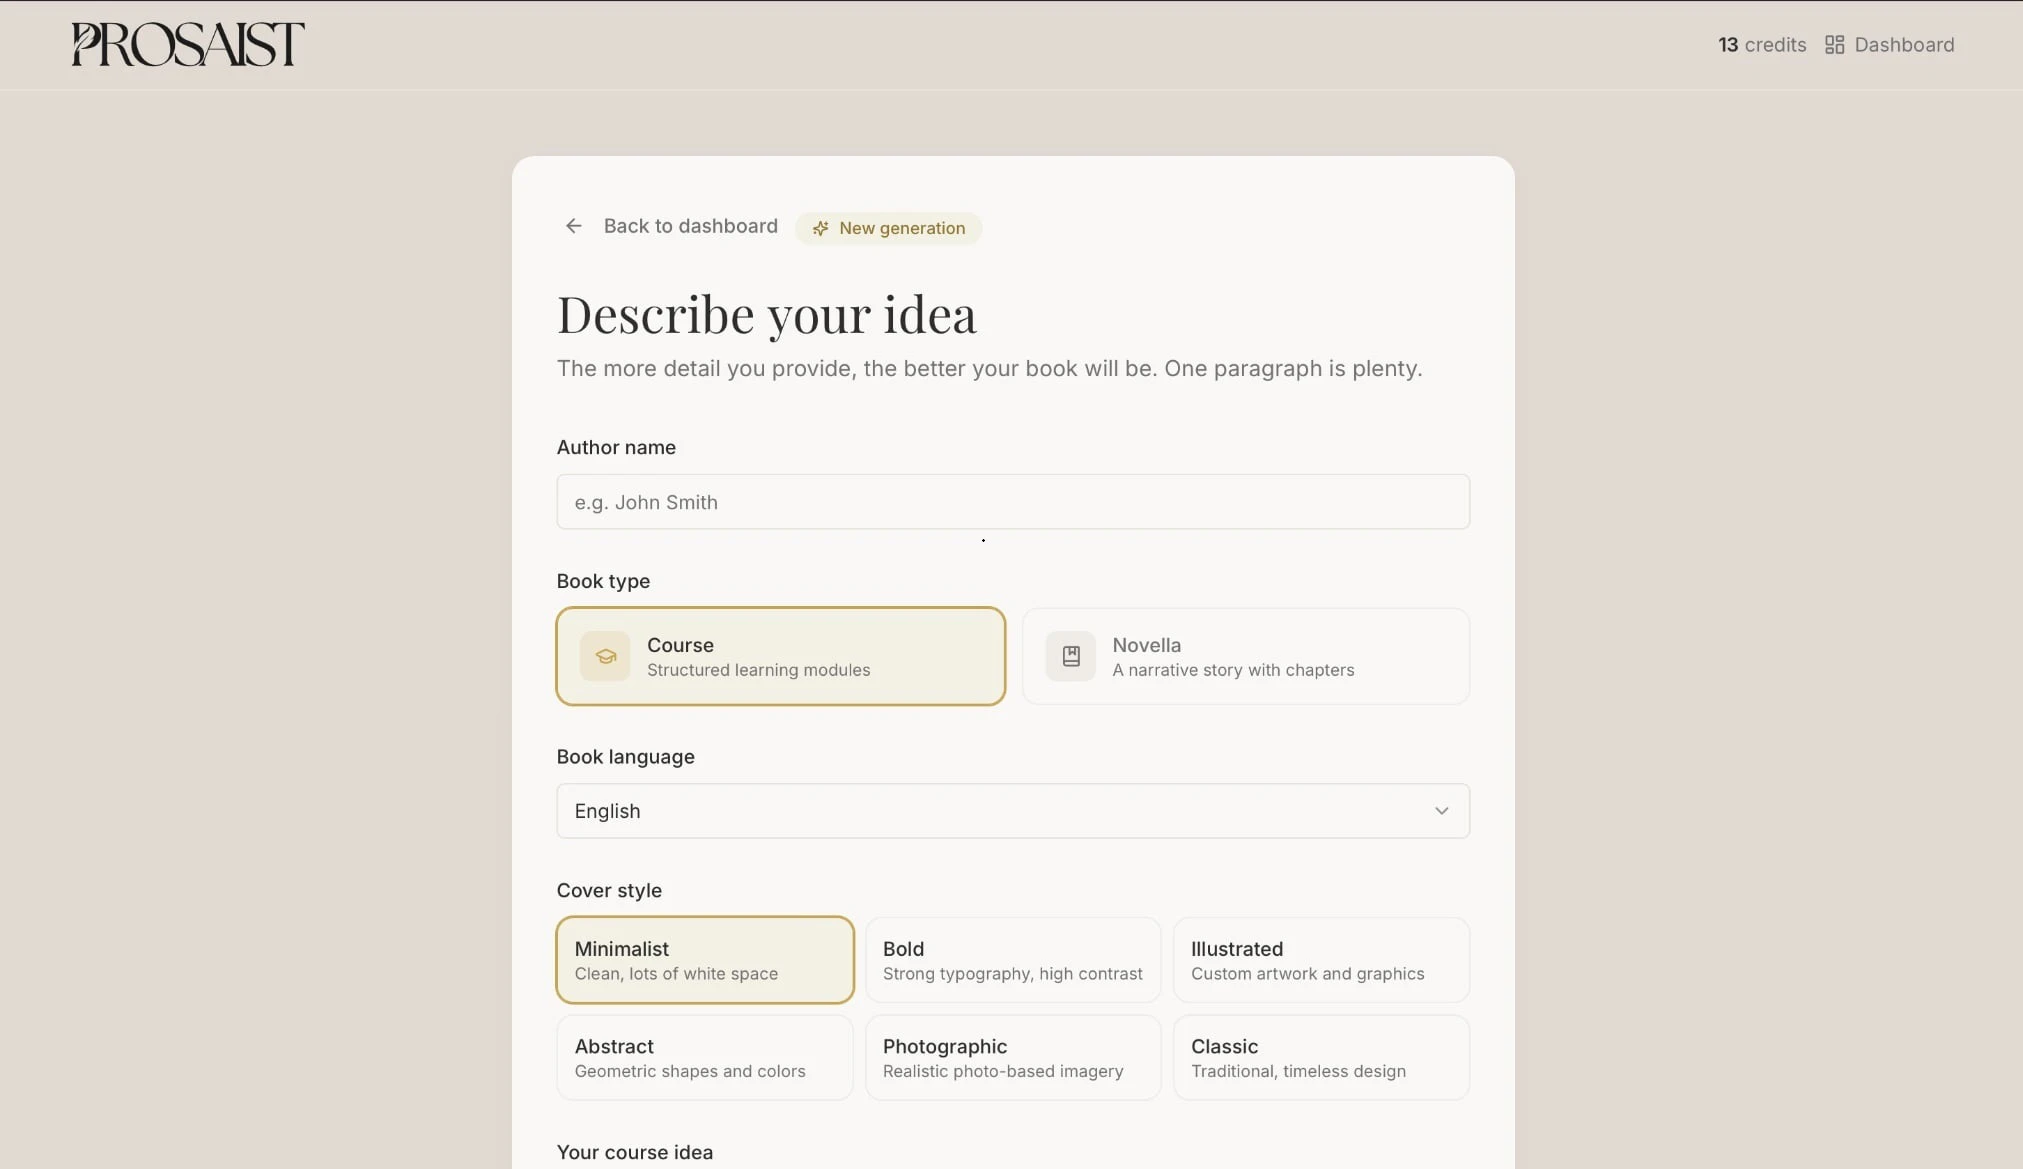
Task: Click the Novella book icon
Action: tap(1071, 656)
